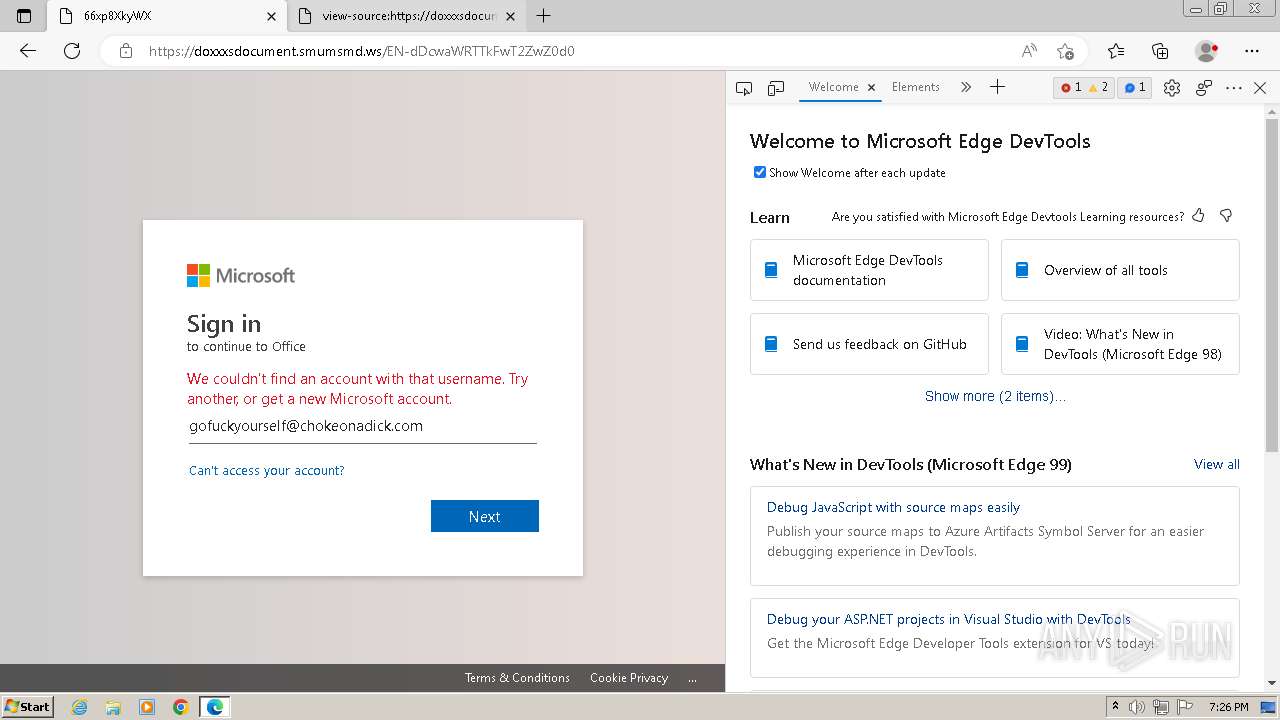Click the browser Back arrow
The width and height of the screenshot is (1280, 720).
(x=28, y=51)
